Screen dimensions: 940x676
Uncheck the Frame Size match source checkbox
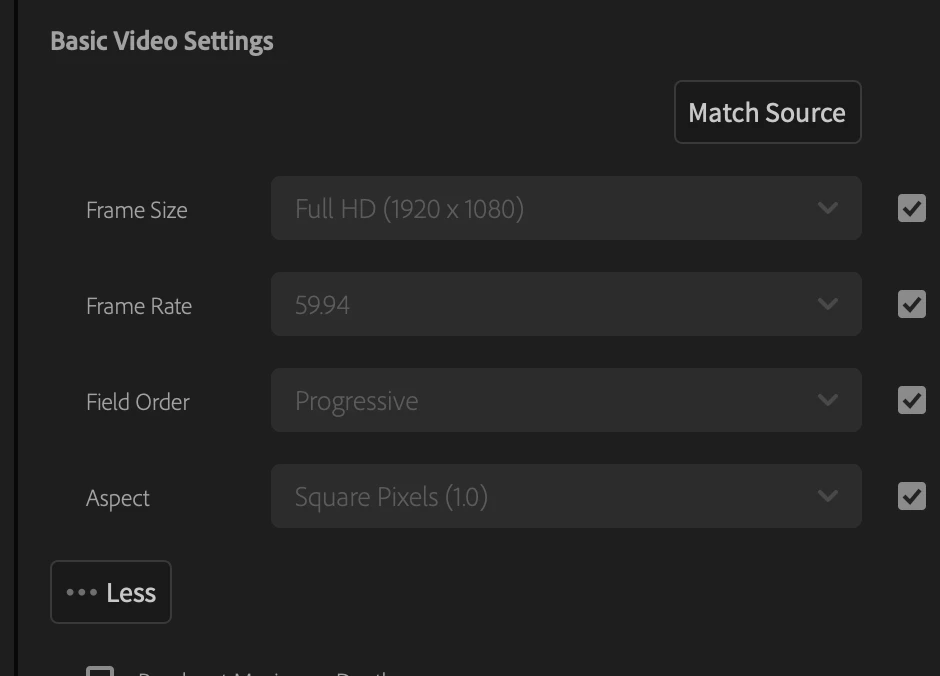coord(911,208)
